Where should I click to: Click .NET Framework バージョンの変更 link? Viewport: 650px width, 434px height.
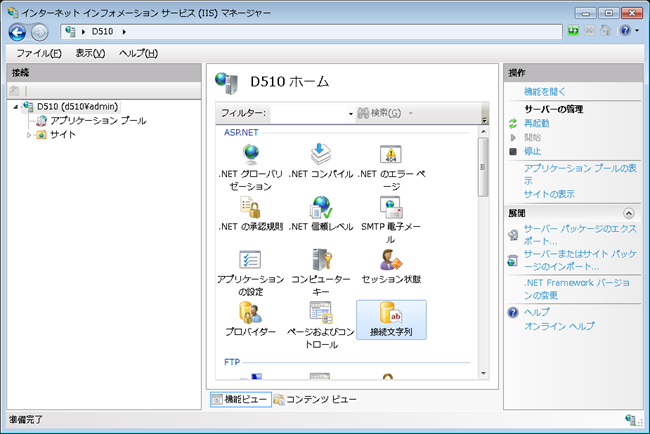(x=577, y=289)
